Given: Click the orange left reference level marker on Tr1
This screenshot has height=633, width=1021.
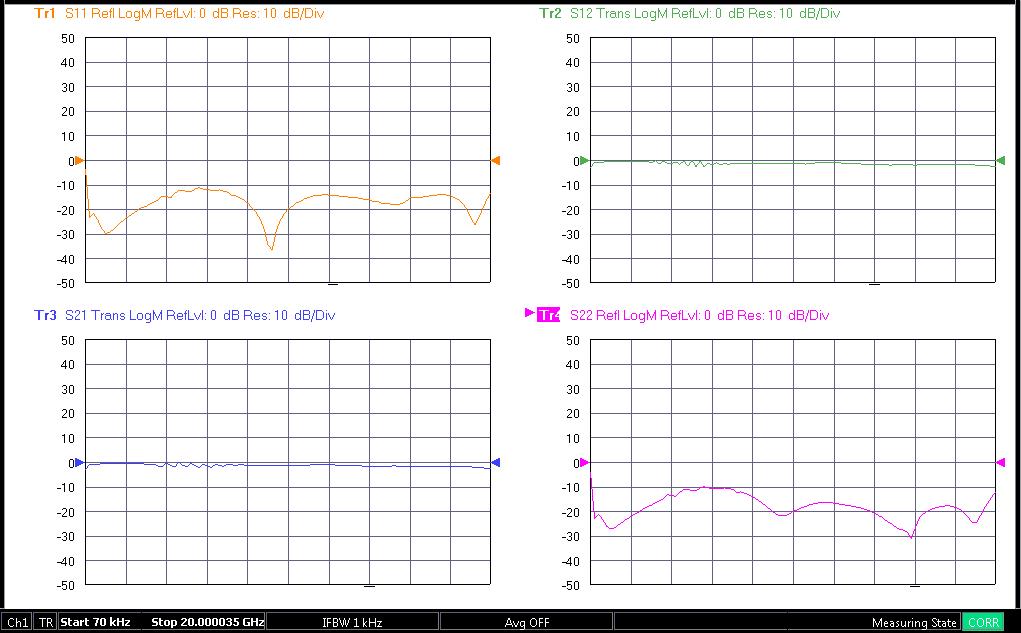Looking at the screenshot, I should (79, 160).
